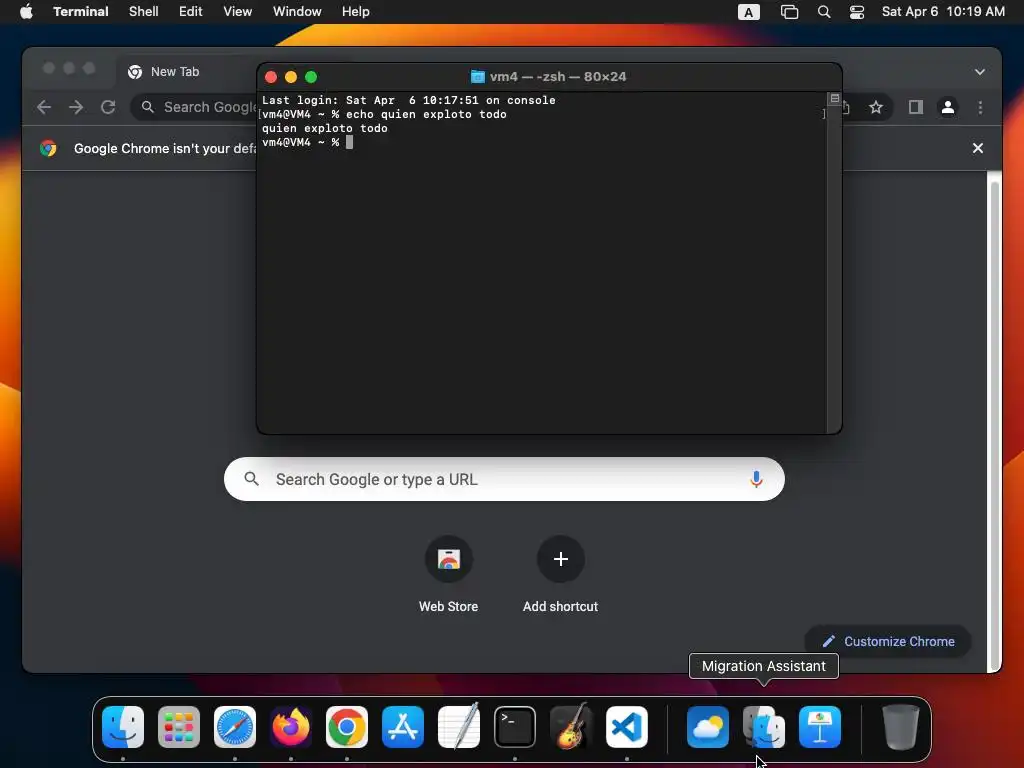The height and width of the screenshot is (768, 1024).
Task: Click Chrome's forward navigation arrow
Action: click(x=76, y=107)
